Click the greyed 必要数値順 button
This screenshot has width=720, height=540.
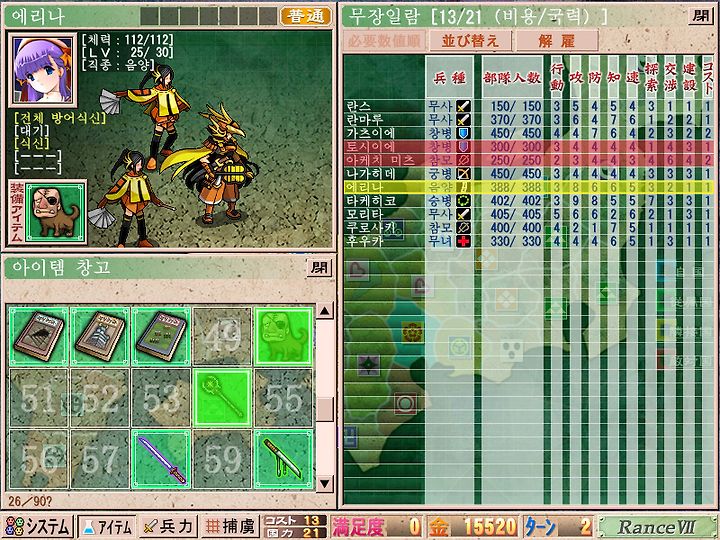384,41
